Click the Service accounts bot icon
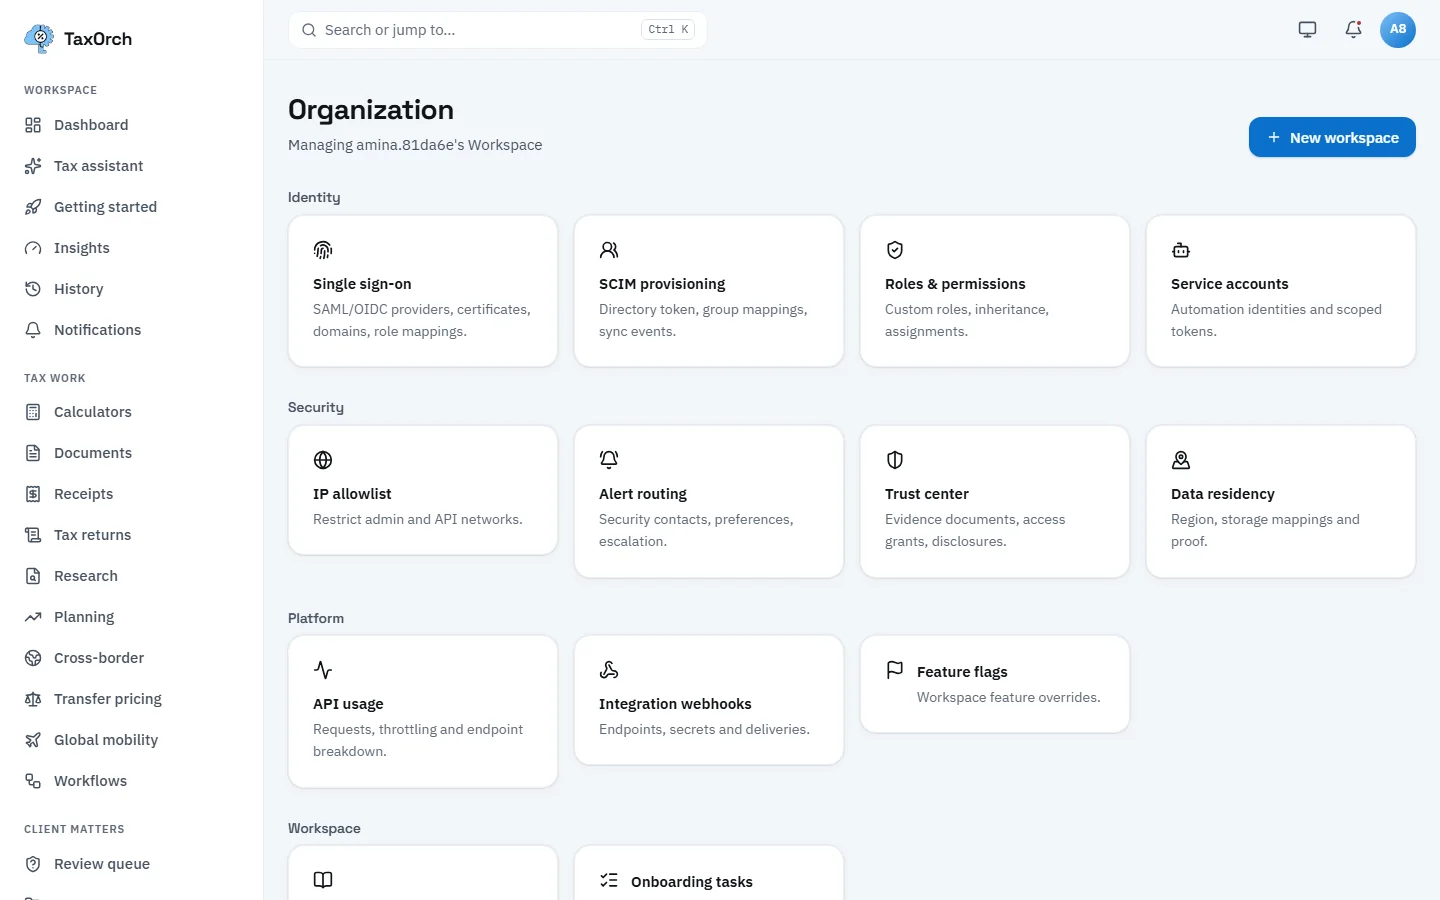 (x=1181, y=250)
